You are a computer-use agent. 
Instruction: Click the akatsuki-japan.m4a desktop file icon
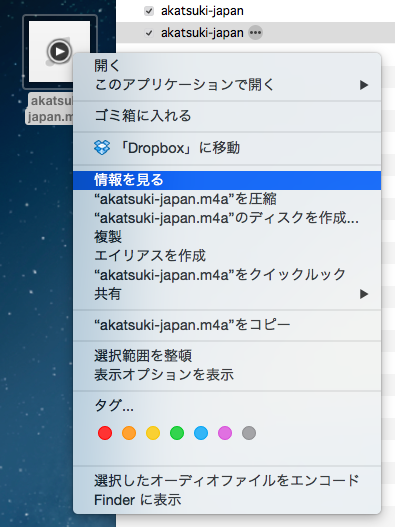(x=60, y=52)
